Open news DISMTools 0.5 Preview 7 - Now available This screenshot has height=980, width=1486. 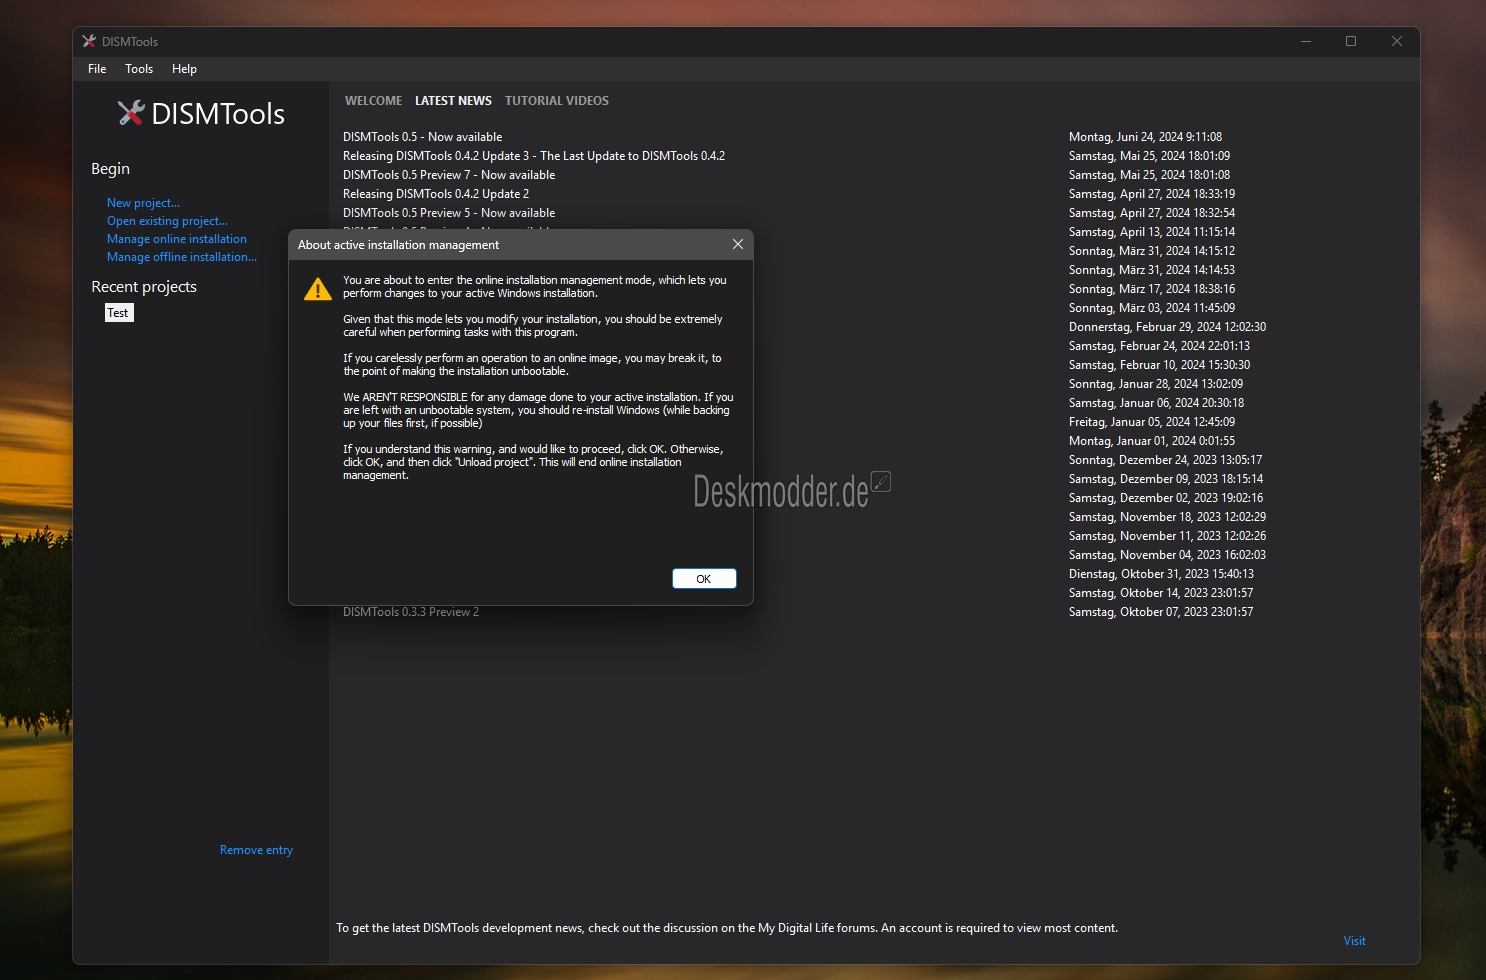[x=449, y=175]
